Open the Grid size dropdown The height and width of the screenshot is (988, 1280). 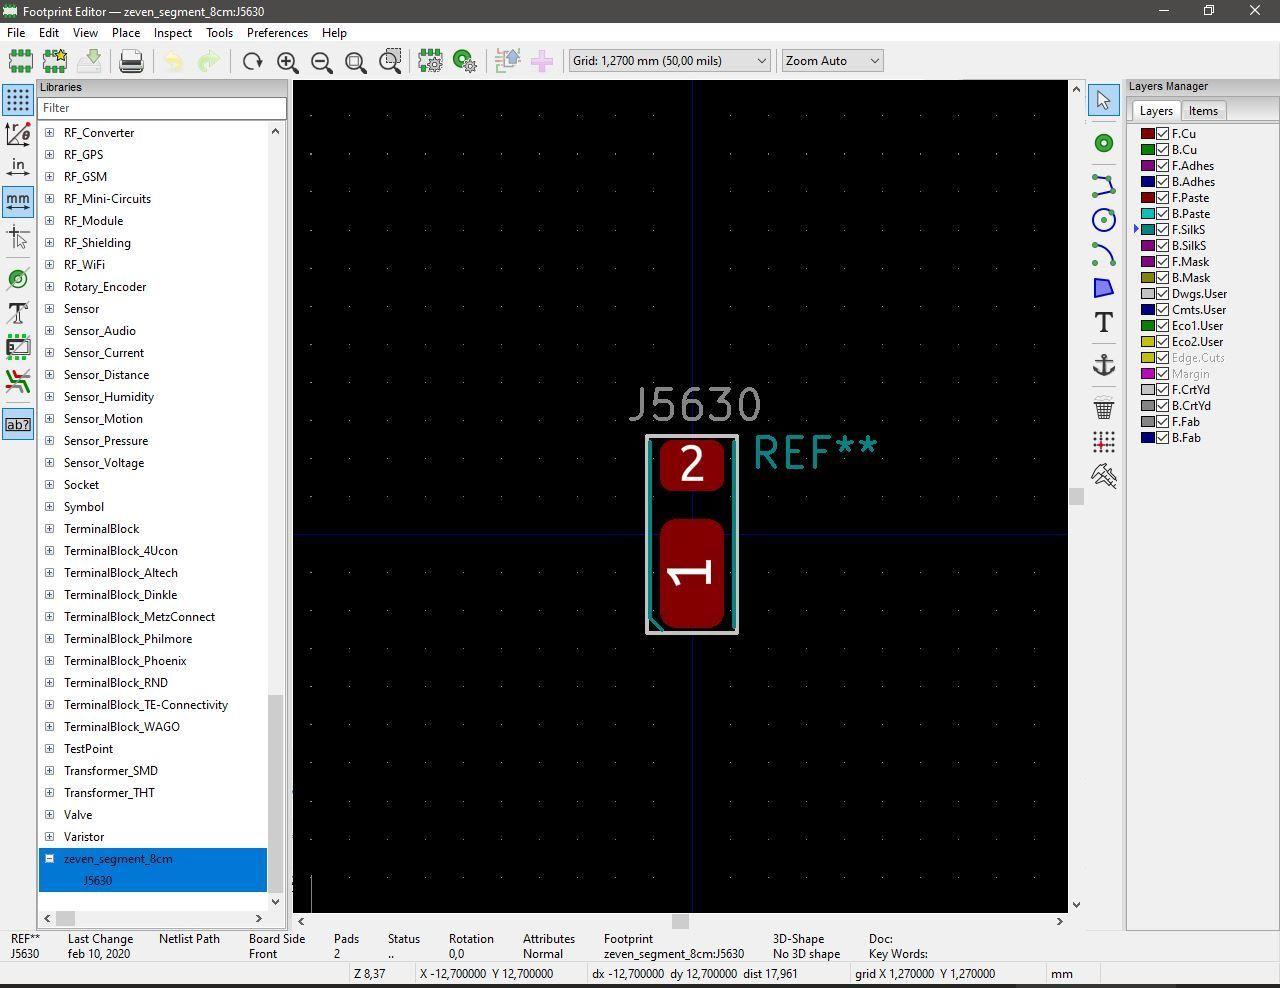coord(761,60)
